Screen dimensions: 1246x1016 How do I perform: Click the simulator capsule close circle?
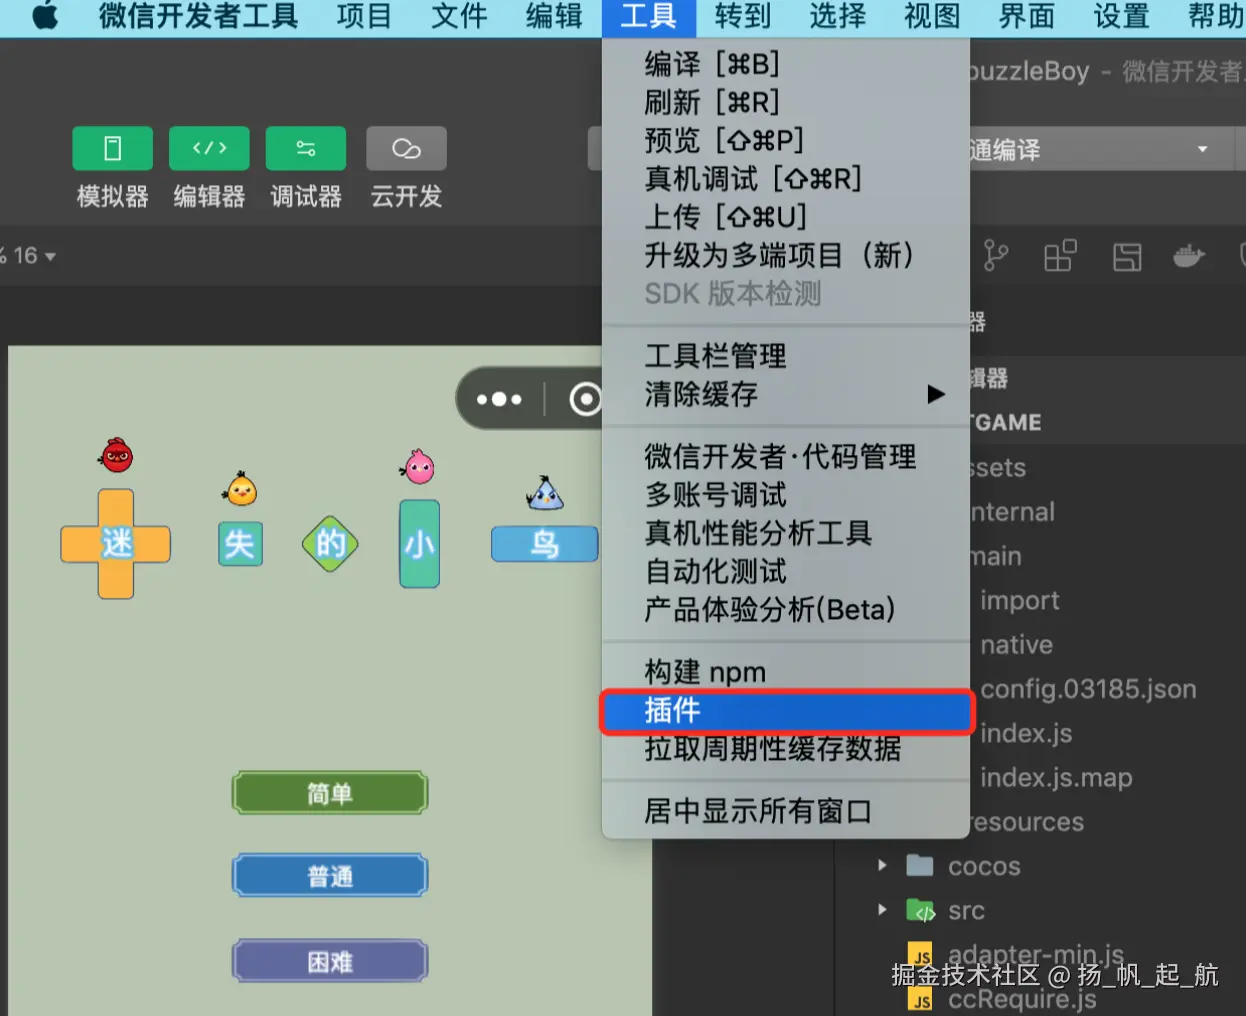click(585, 399)
